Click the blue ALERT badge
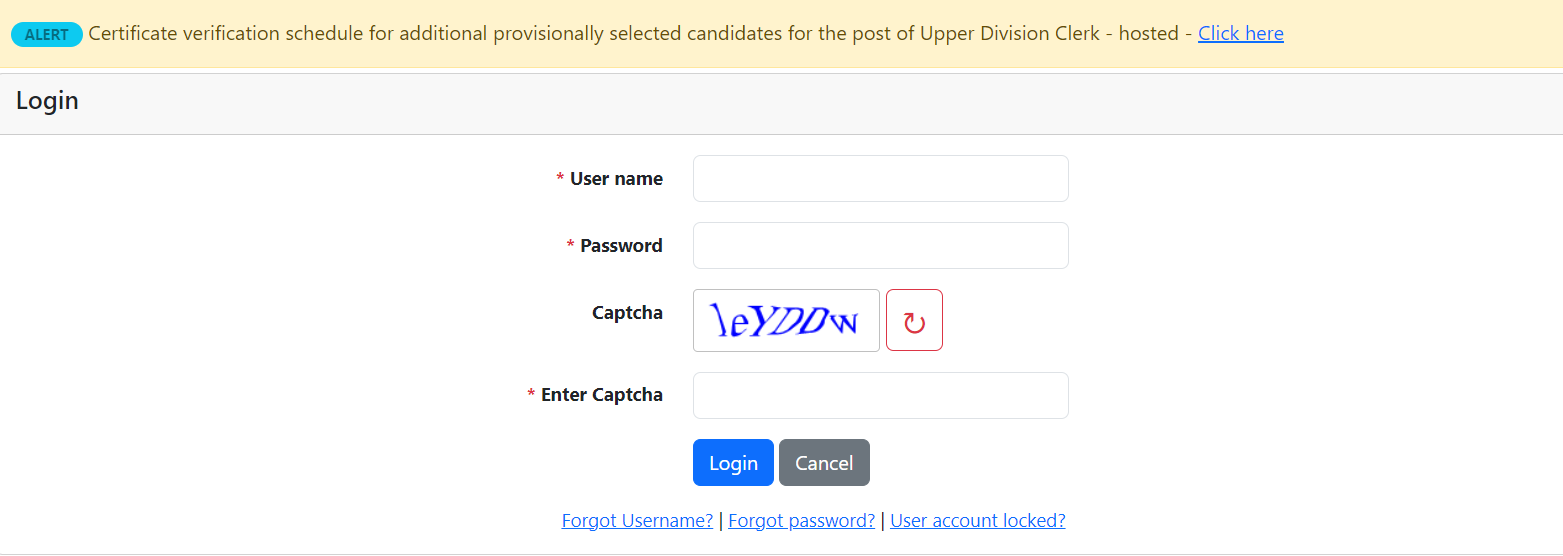The height and width of the screenshot is (556, 1563). (x=47, y=34)
